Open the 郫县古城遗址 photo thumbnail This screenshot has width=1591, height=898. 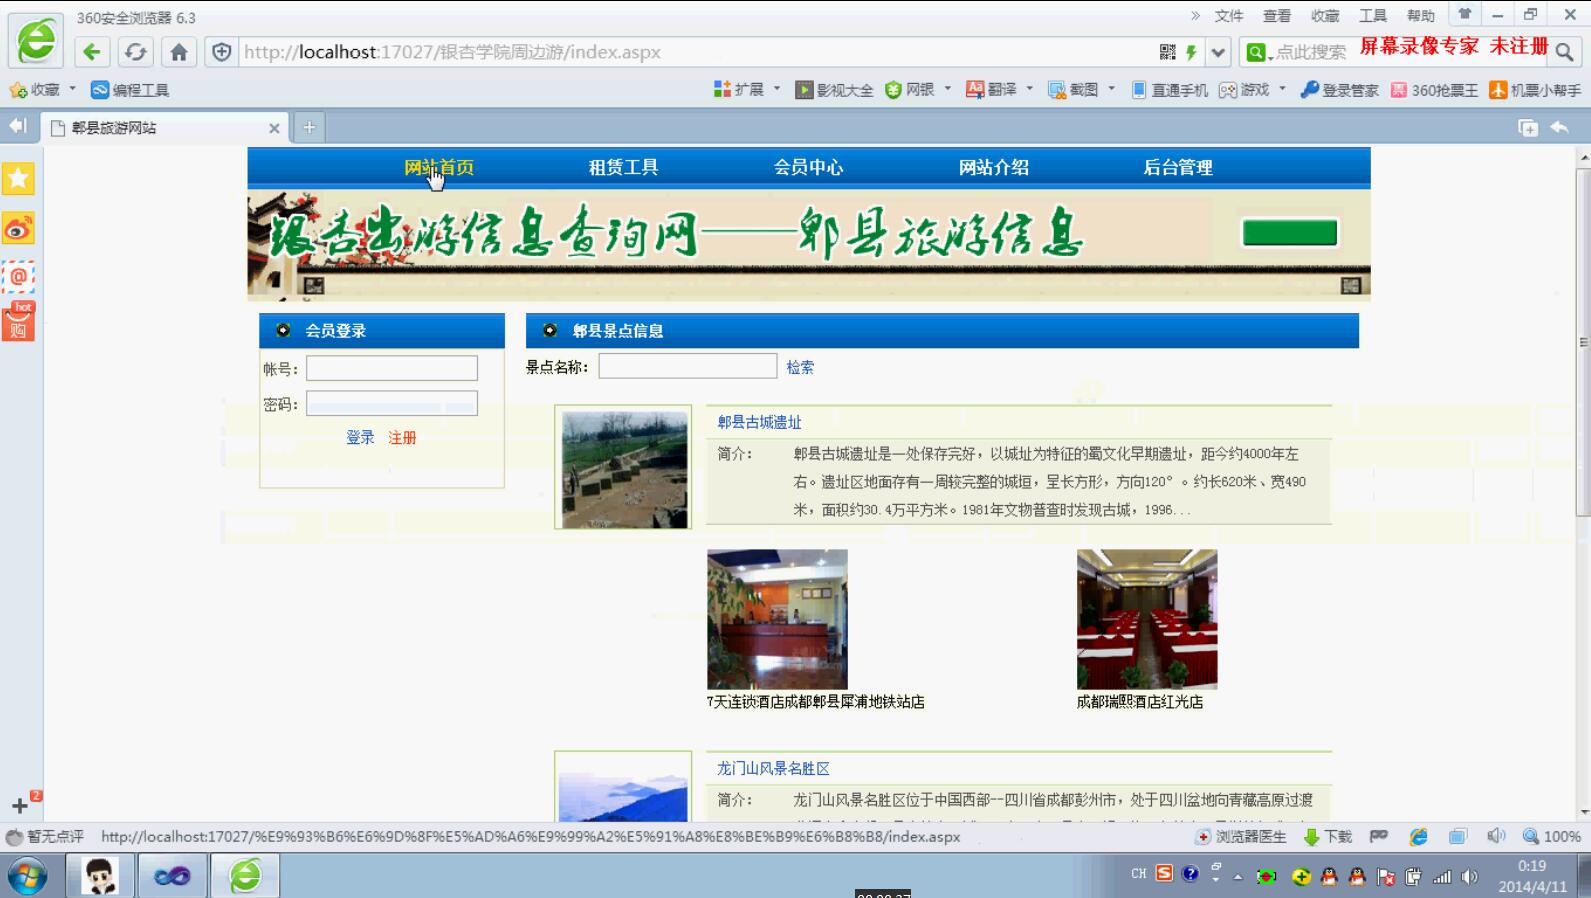pyautogui.click(x=624, y=468)
